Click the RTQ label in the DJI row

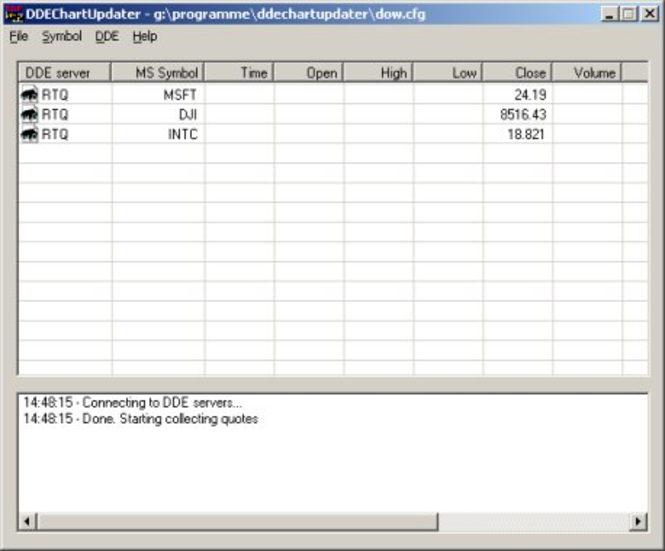coord(55,115)
